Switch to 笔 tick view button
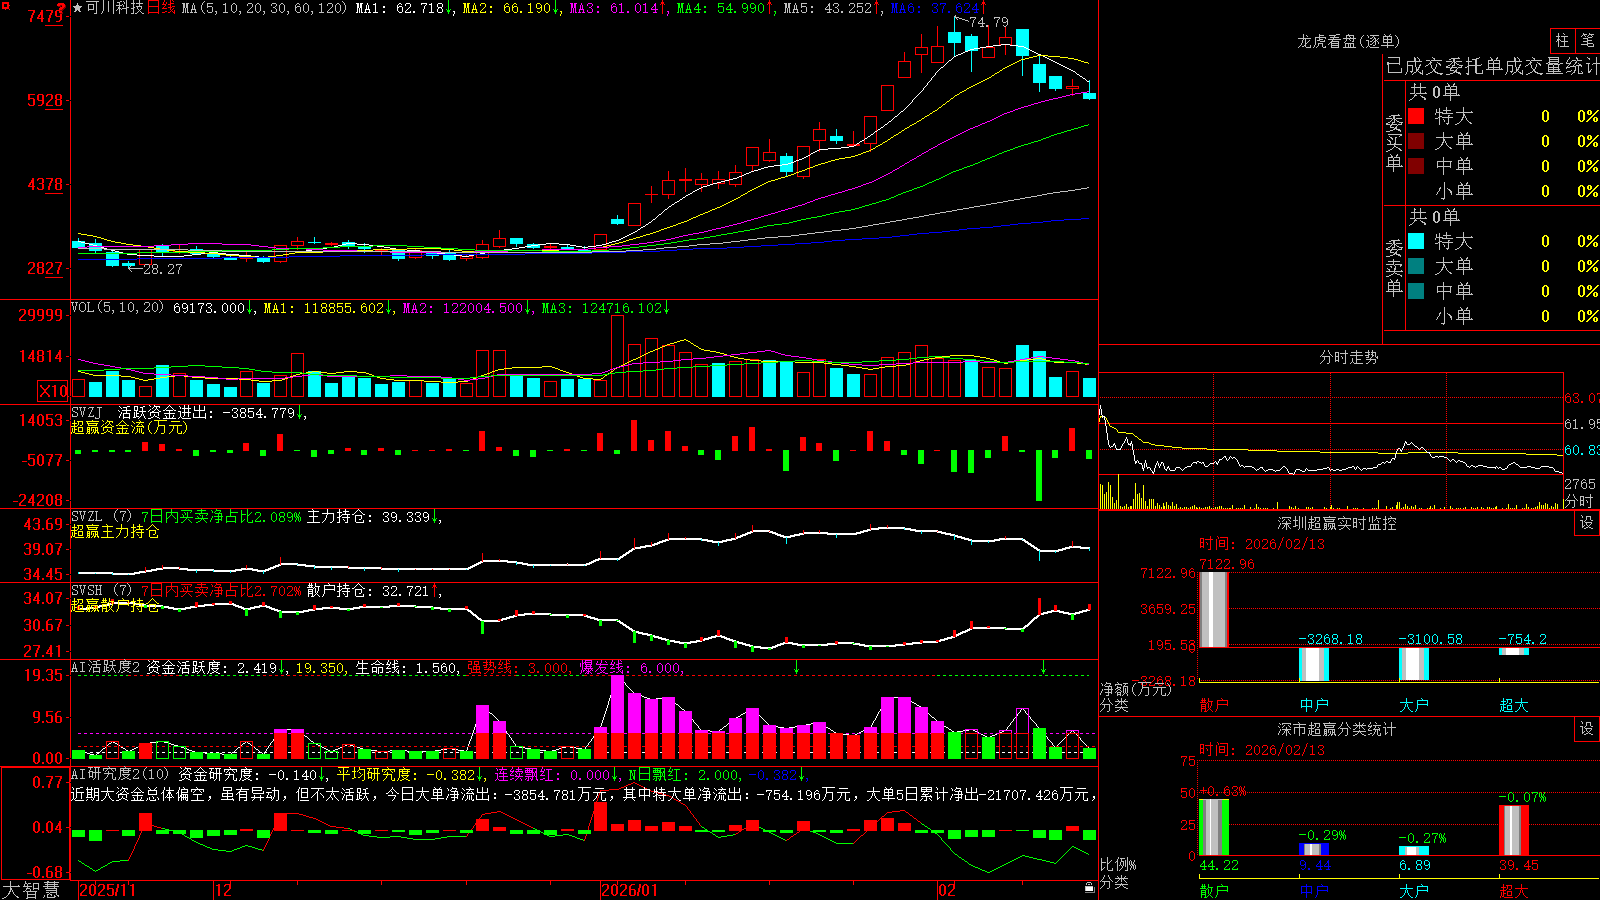Screen dimensions: 1600x900 pos(1587,40)
